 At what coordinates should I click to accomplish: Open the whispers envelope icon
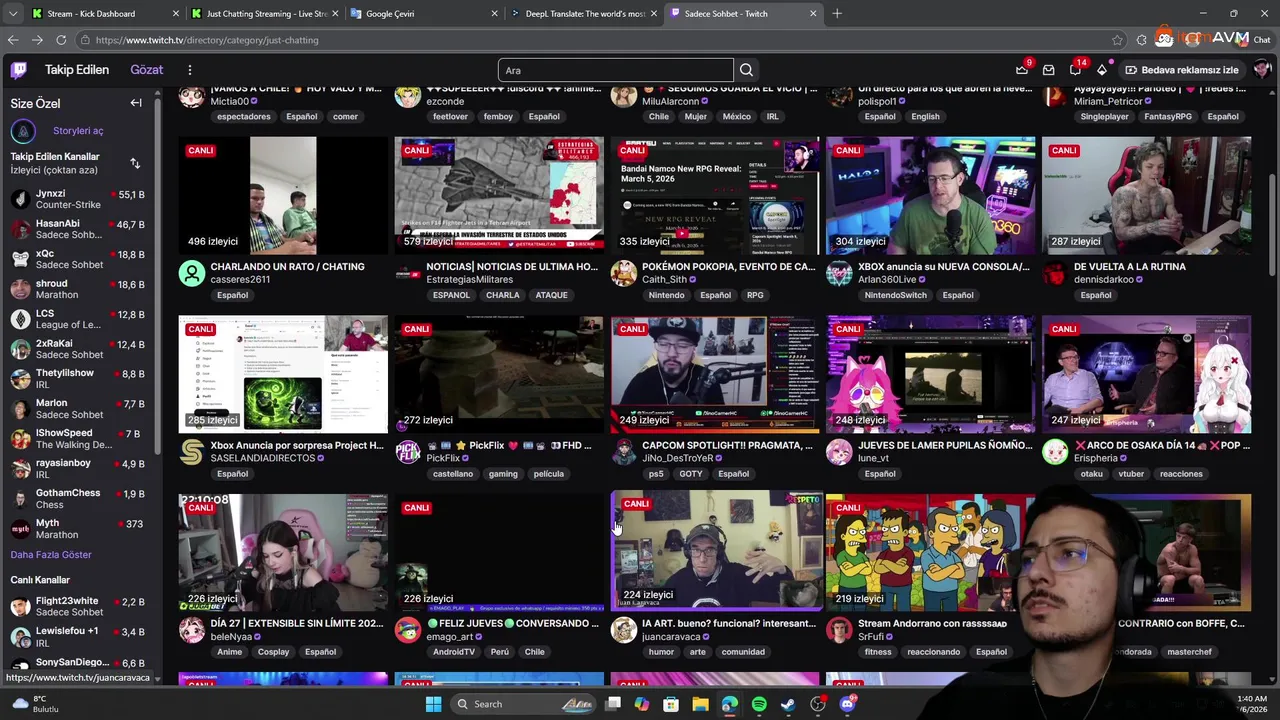pyautogui.click(x=1049, y=70)
